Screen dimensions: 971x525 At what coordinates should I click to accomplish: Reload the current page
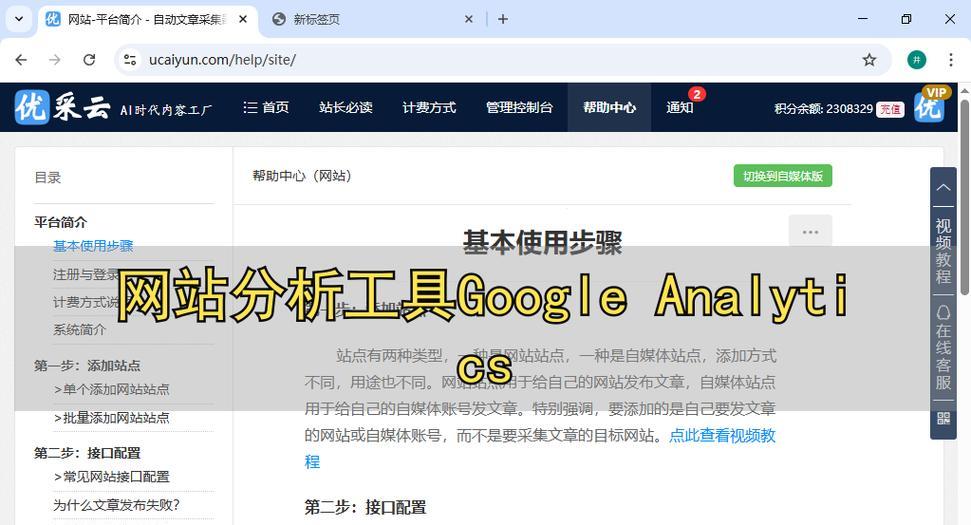89,59
